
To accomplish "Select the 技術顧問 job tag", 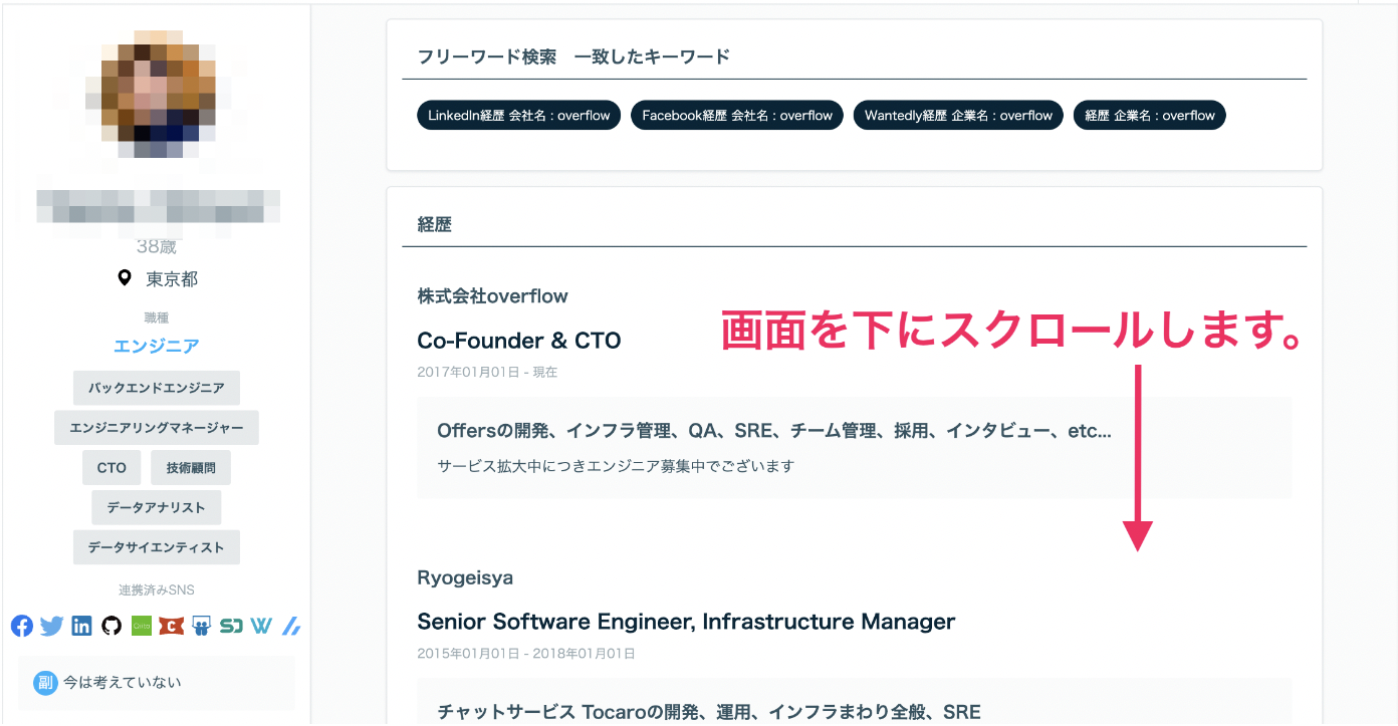I will point(190,468).
